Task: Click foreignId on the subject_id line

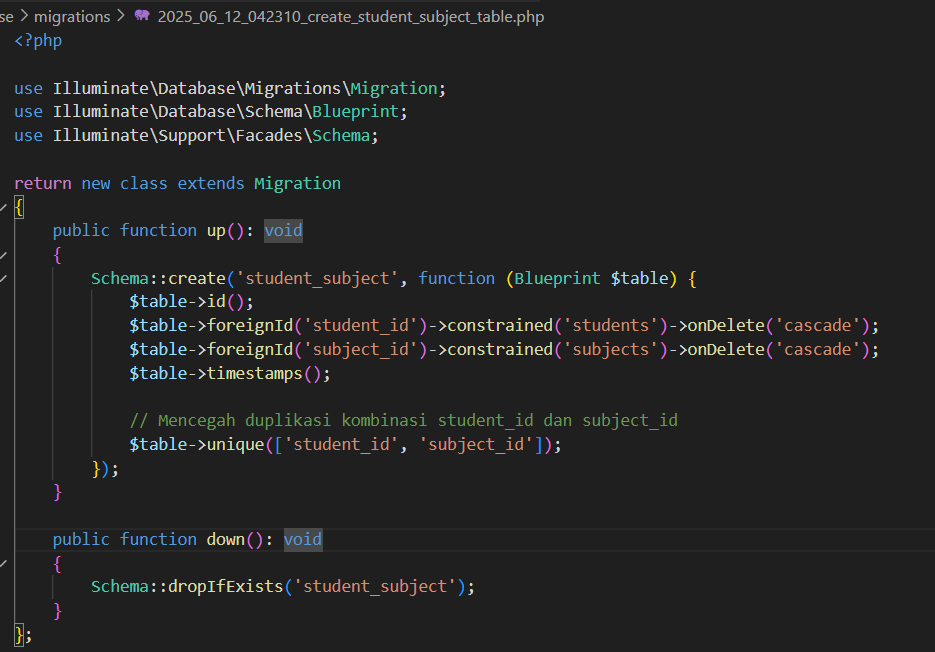Action: click(x=249, y=350)
